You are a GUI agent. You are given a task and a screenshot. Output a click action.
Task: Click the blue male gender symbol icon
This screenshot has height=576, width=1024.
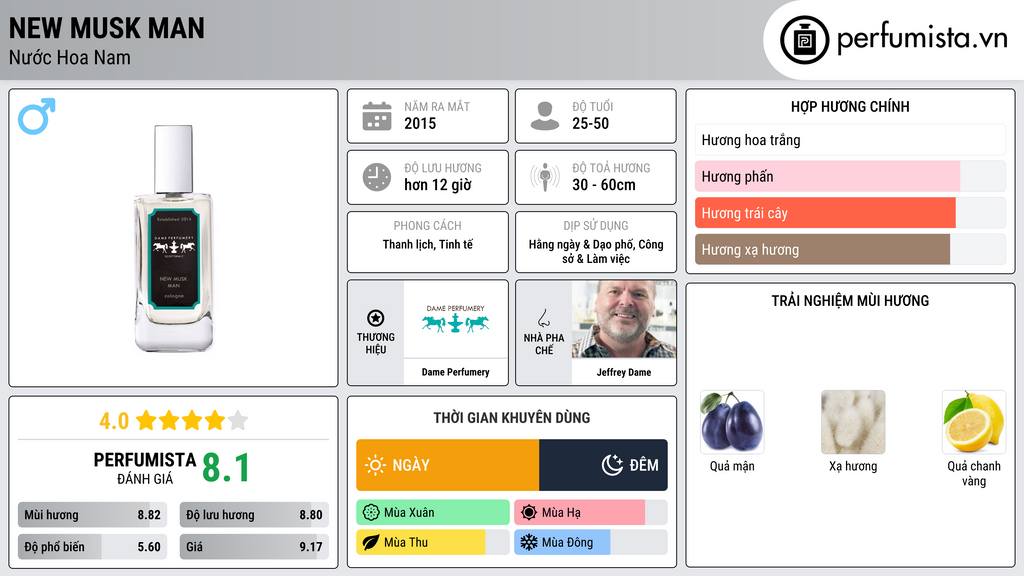(x=37, y=116)
